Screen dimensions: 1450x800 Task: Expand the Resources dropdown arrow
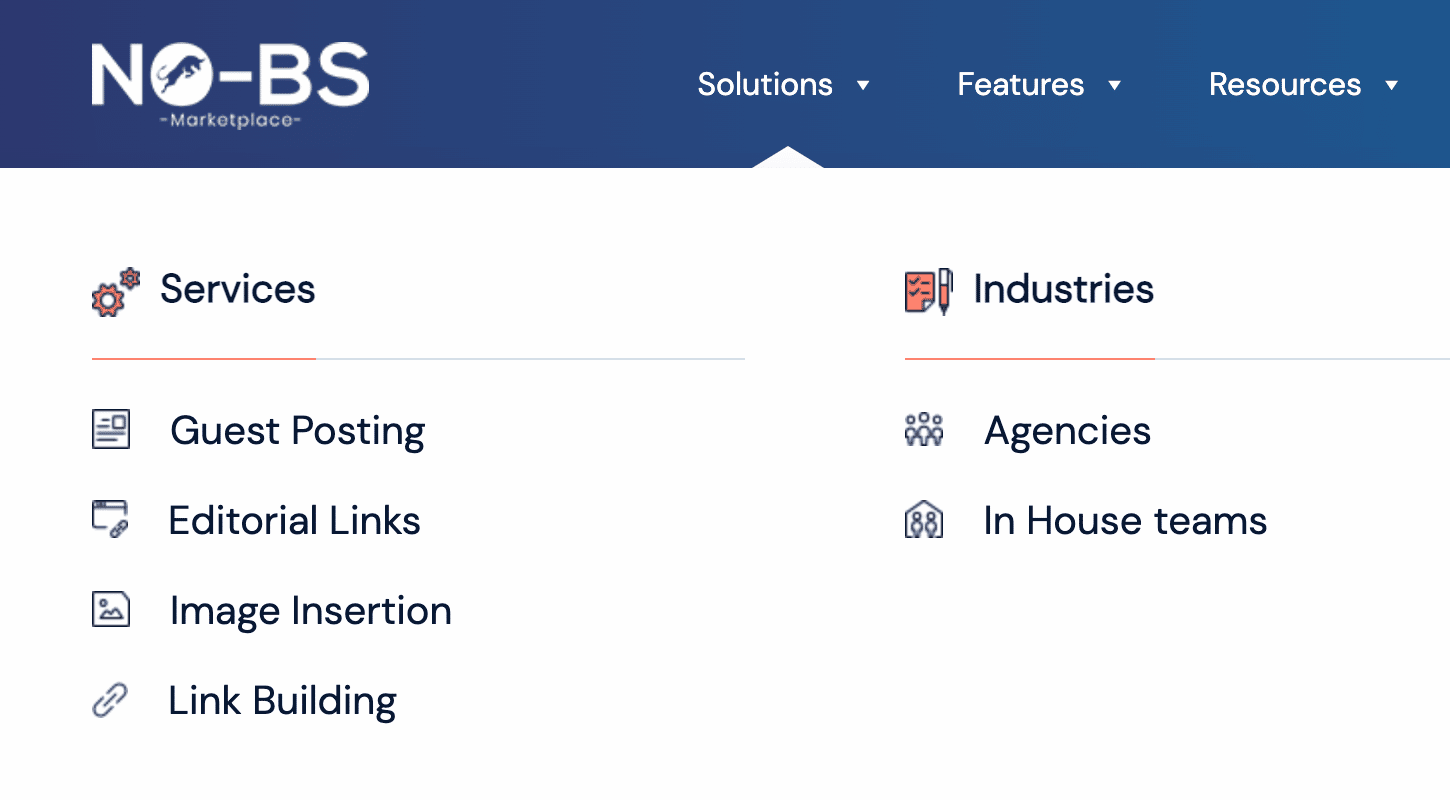(x=1391, y=86)
